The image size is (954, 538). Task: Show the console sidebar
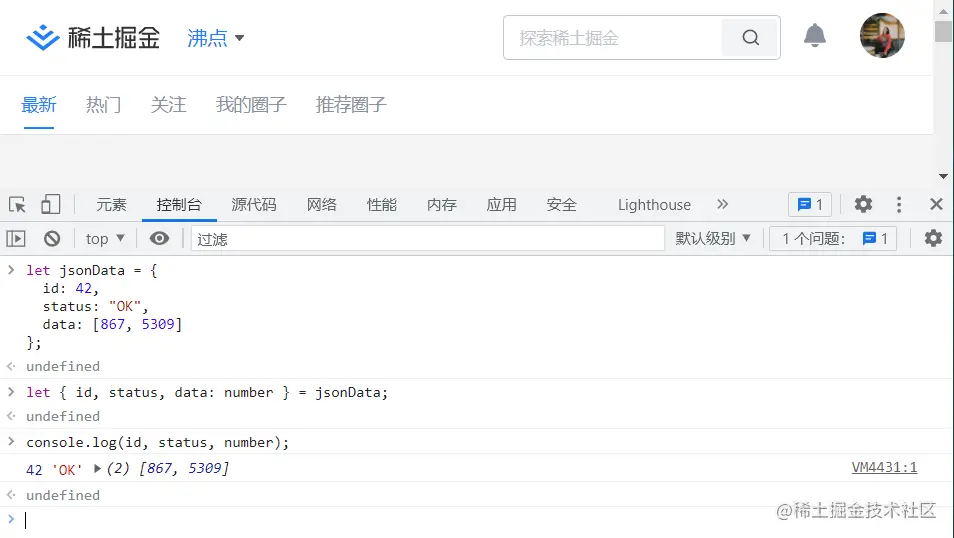pos(16,239)
